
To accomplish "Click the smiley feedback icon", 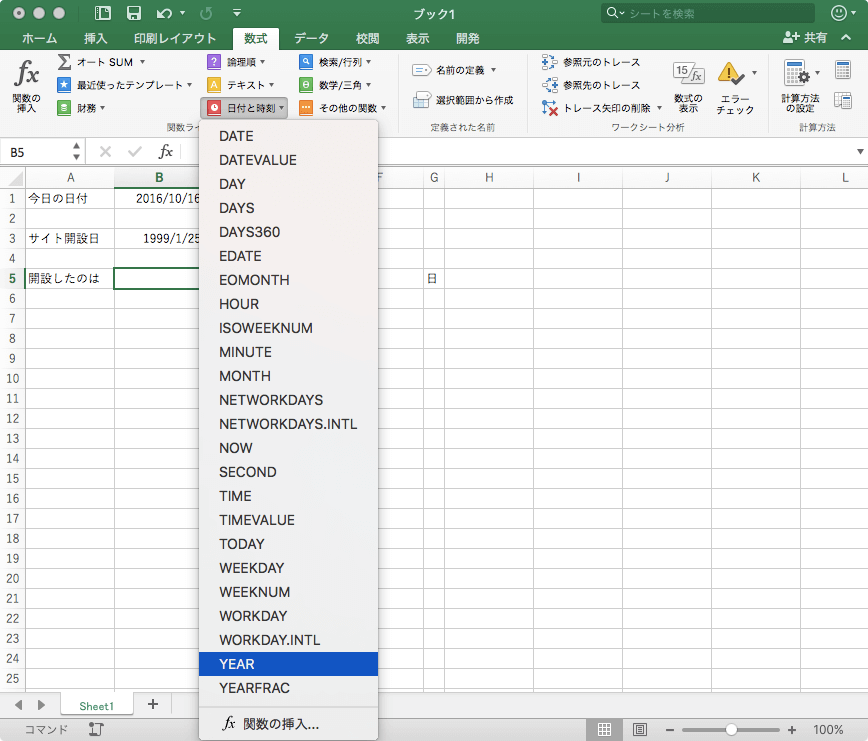I will pyautogui.click(x=839, y=13).
